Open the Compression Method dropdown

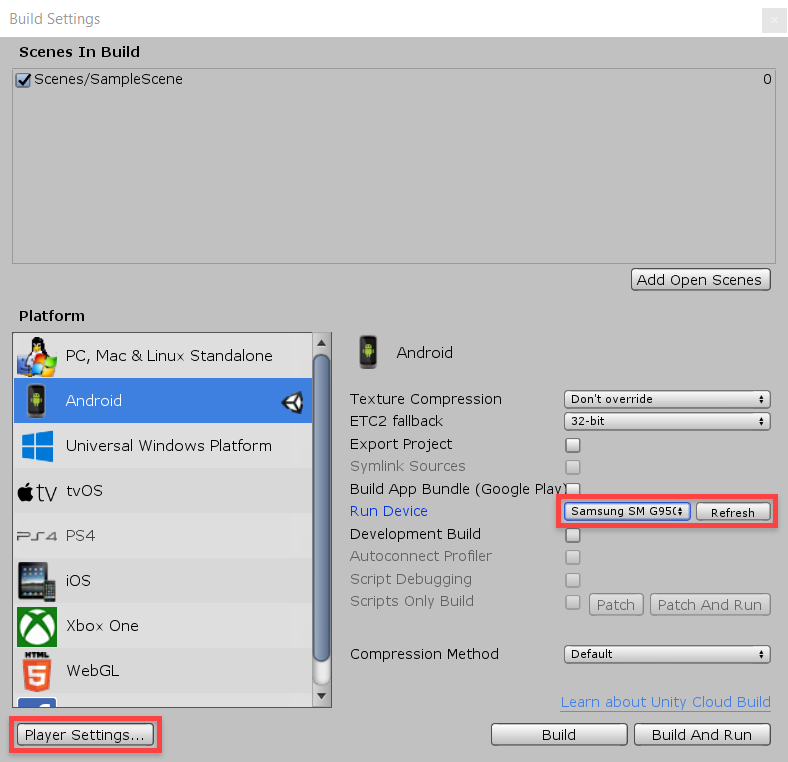pyautogui.click(x=667, y=654)
